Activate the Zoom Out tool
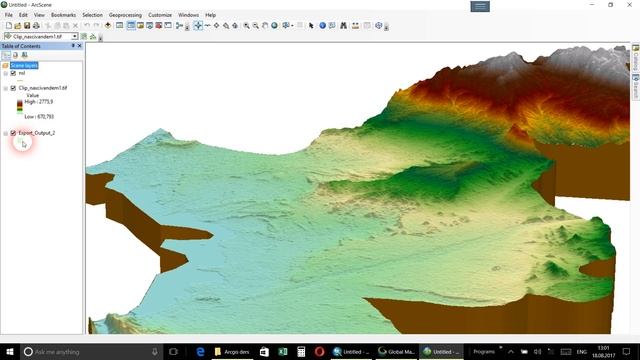Image resolution: width=640 pixels, height=360 pixels. (x=256, y=26)
